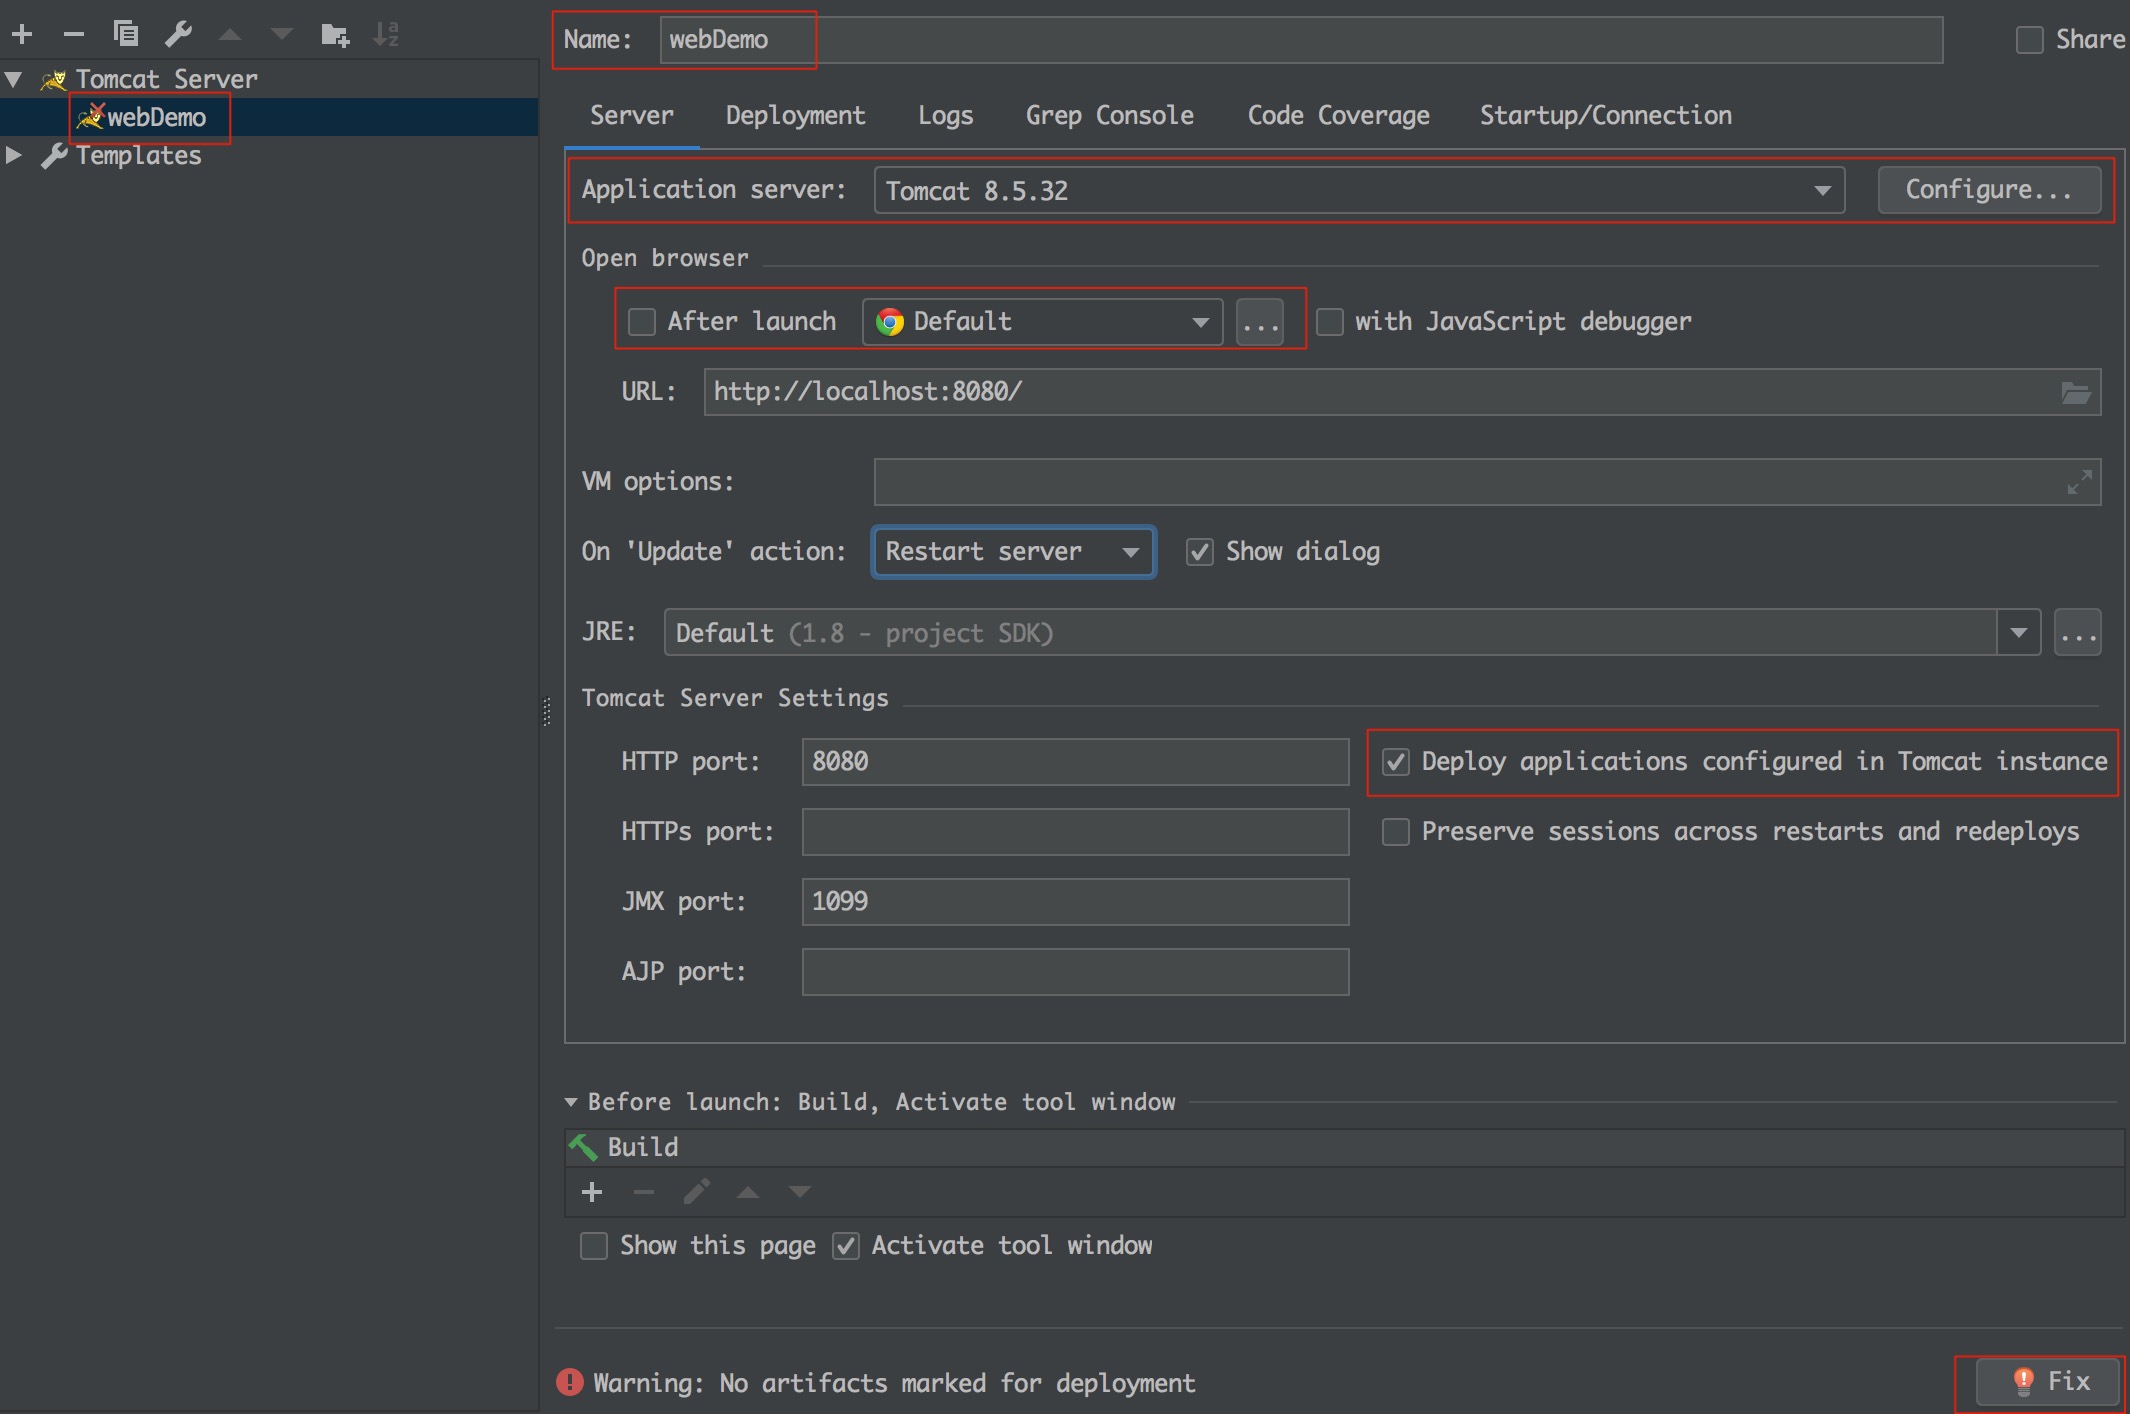This screenshot has width=2130, height=1414.
Task: Open the Application server dropdown
Action: coord(1359,190)
